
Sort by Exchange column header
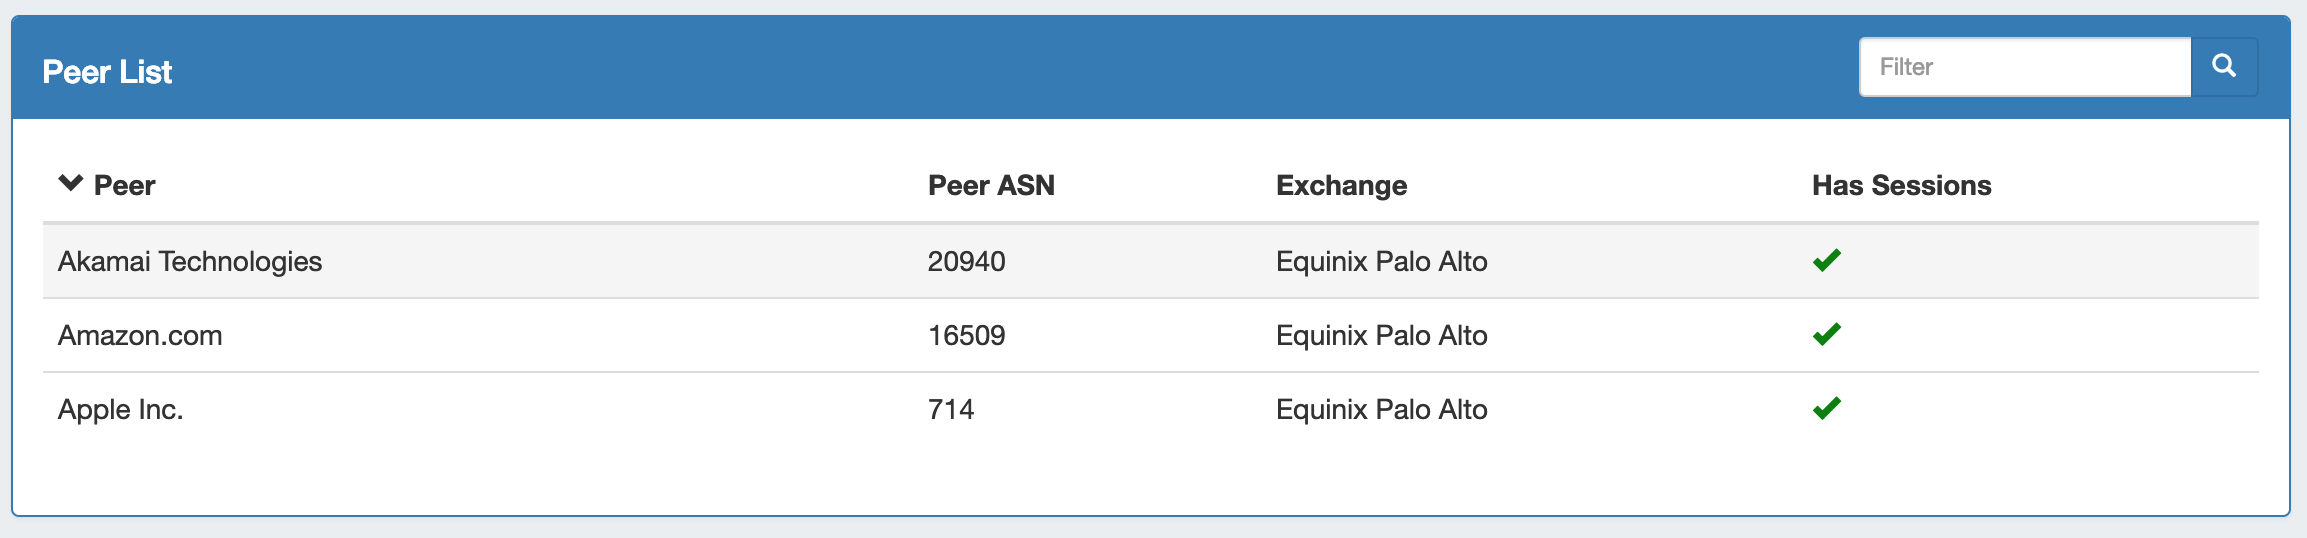[x=1340, y=185]
